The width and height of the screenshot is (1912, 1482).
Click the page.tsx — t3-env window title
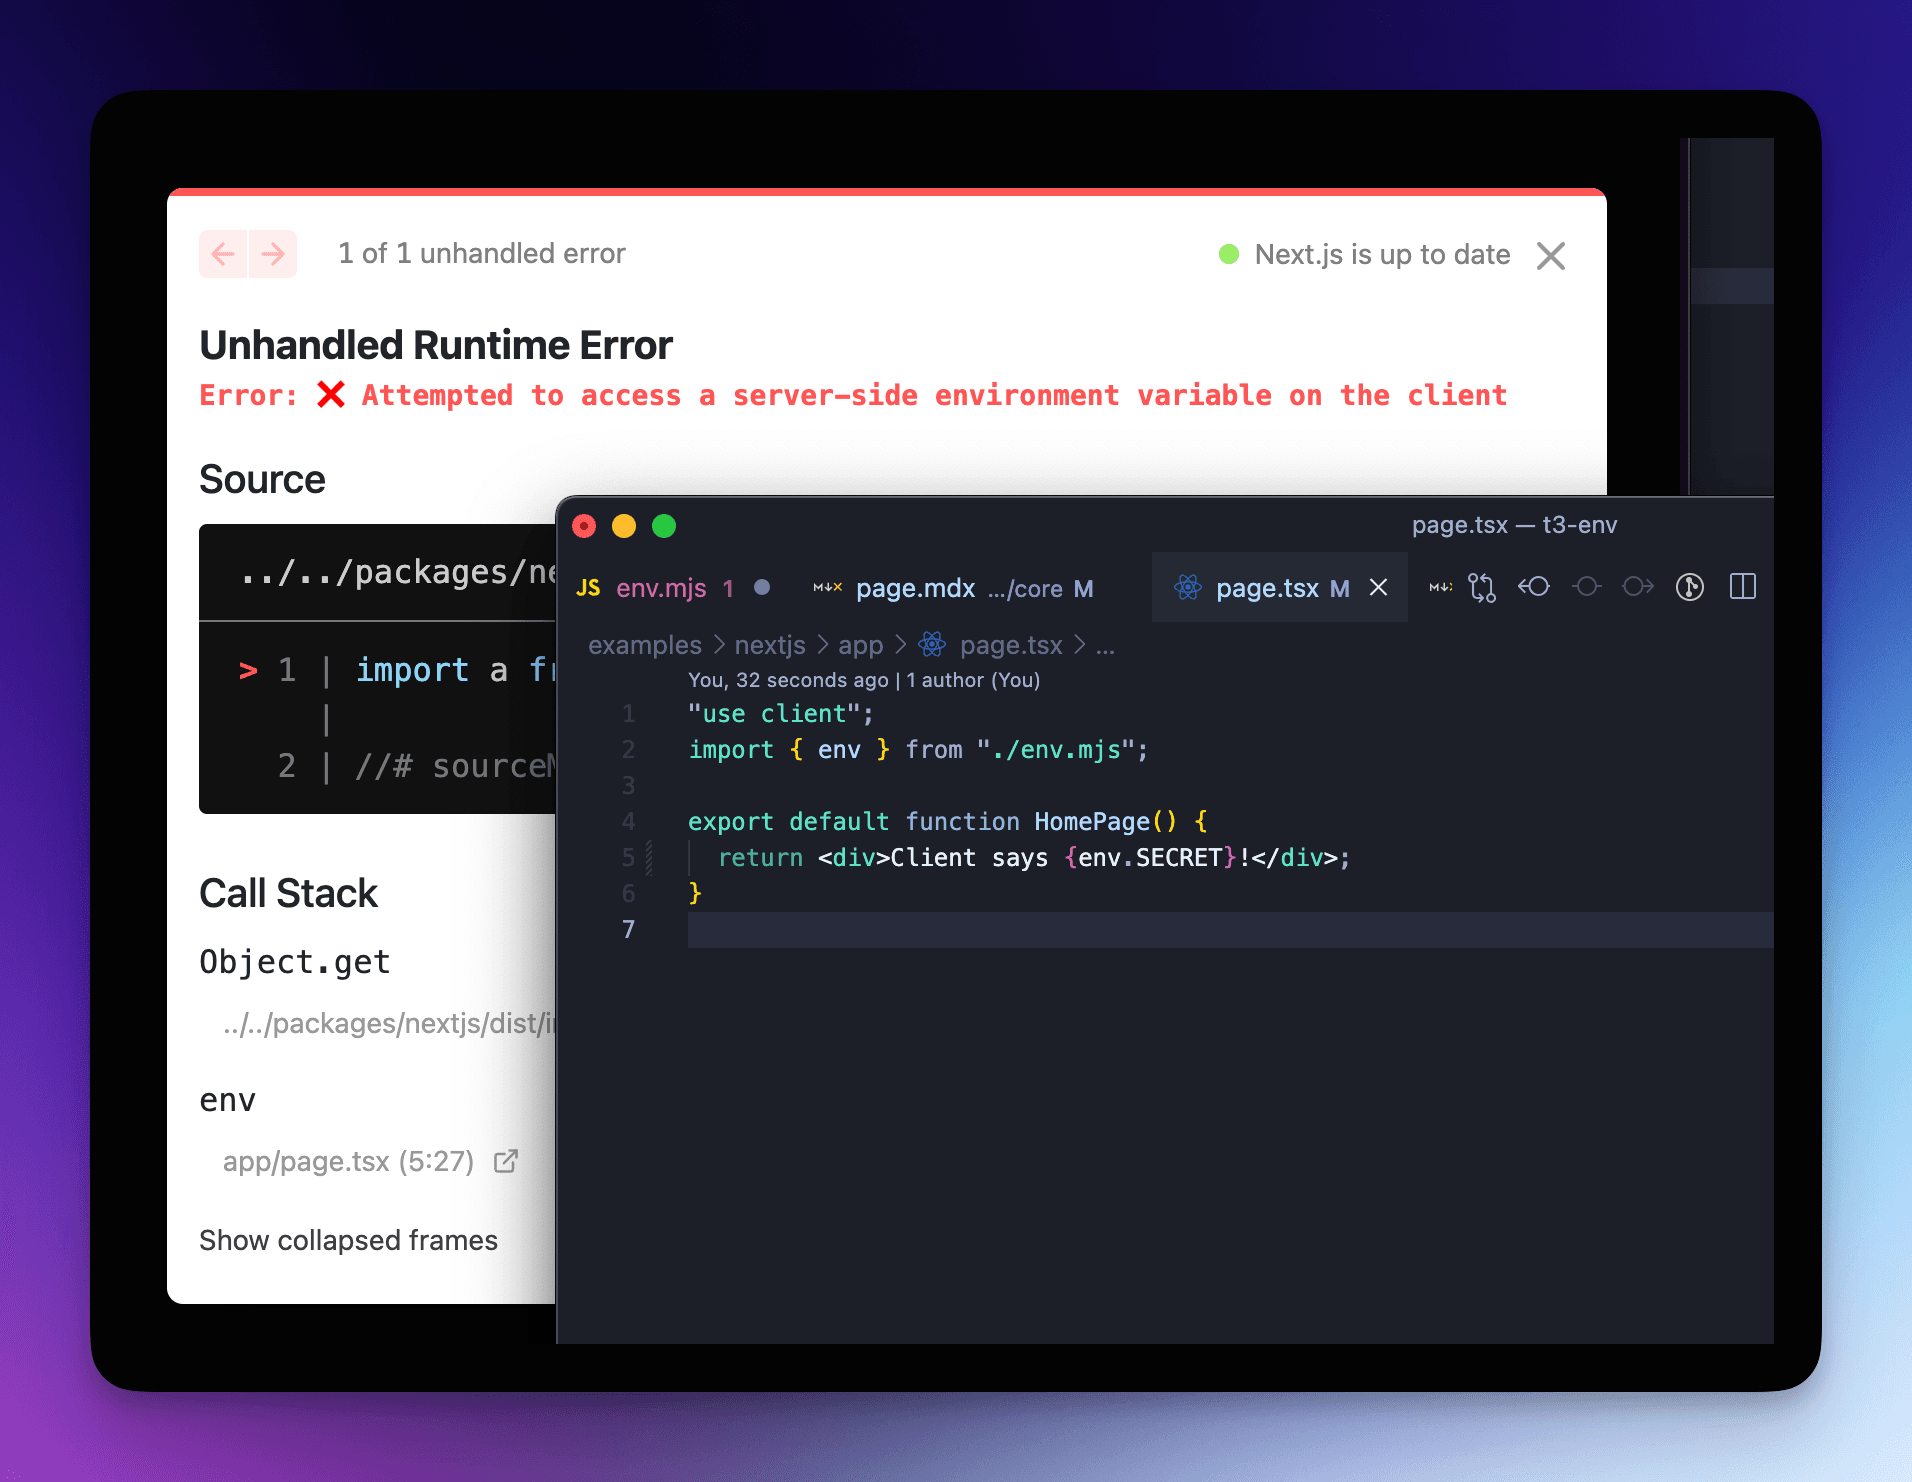tap(1514, 525)
